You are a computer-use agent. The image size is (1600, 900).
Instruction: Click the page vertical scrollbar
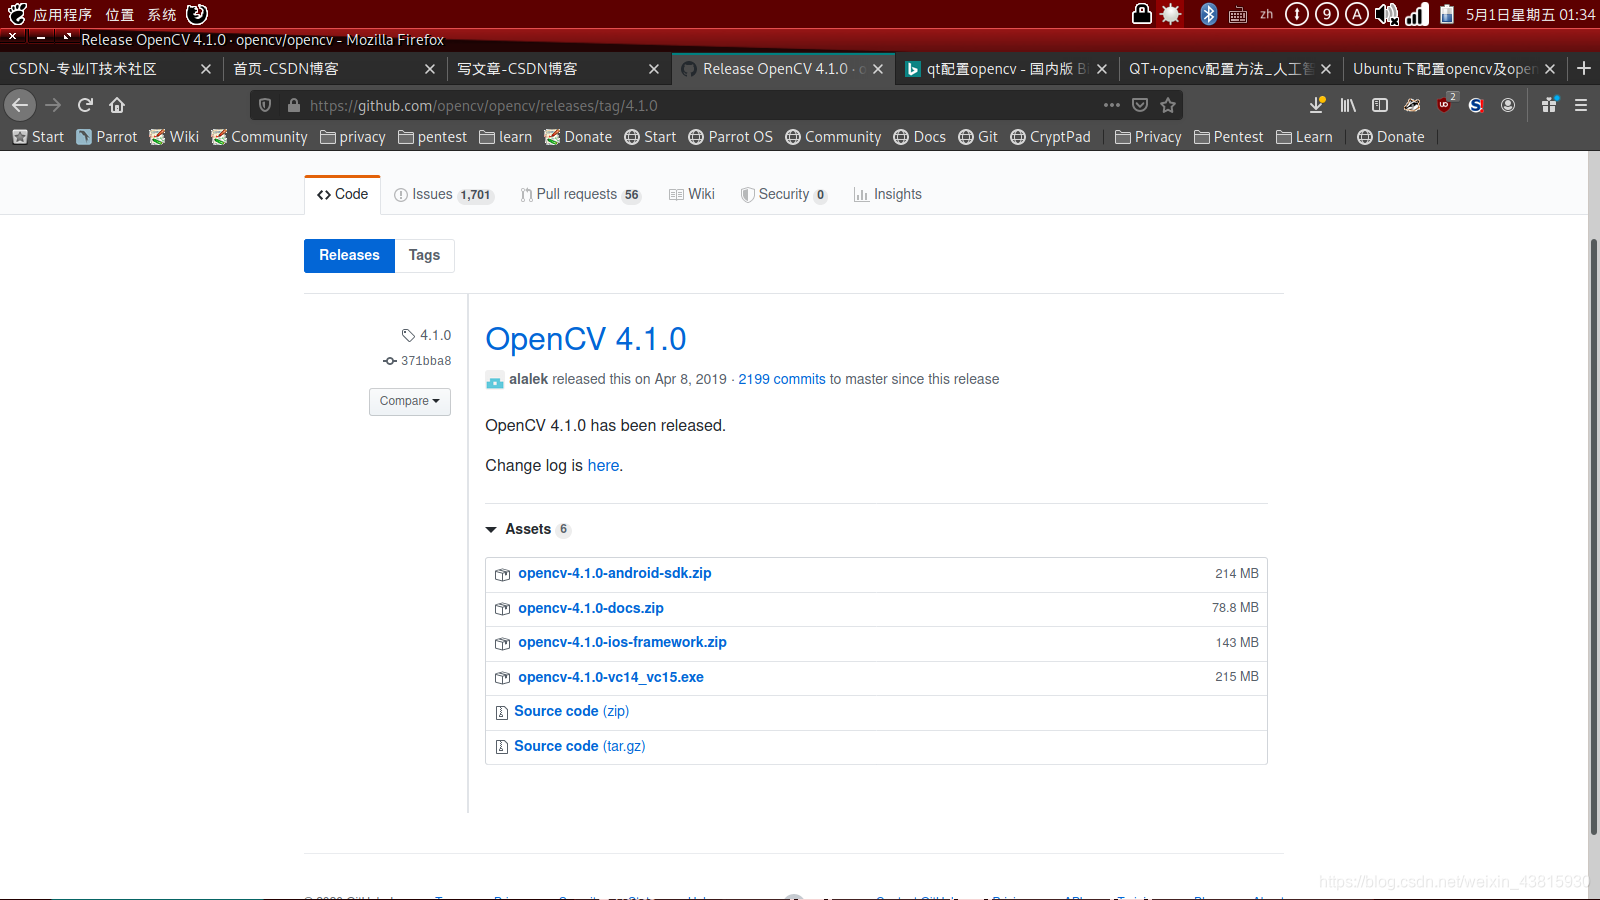pyautogui.click(x=1593, y=536)
